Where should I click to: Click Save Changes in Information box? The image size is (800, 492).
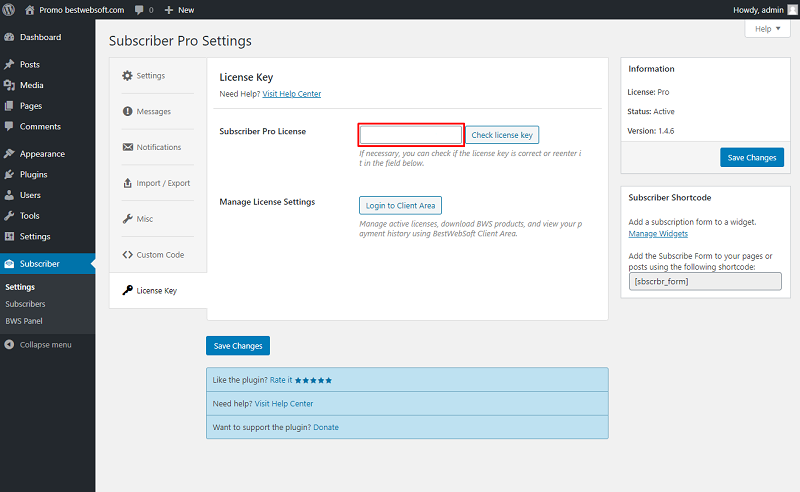pos(752,157)
